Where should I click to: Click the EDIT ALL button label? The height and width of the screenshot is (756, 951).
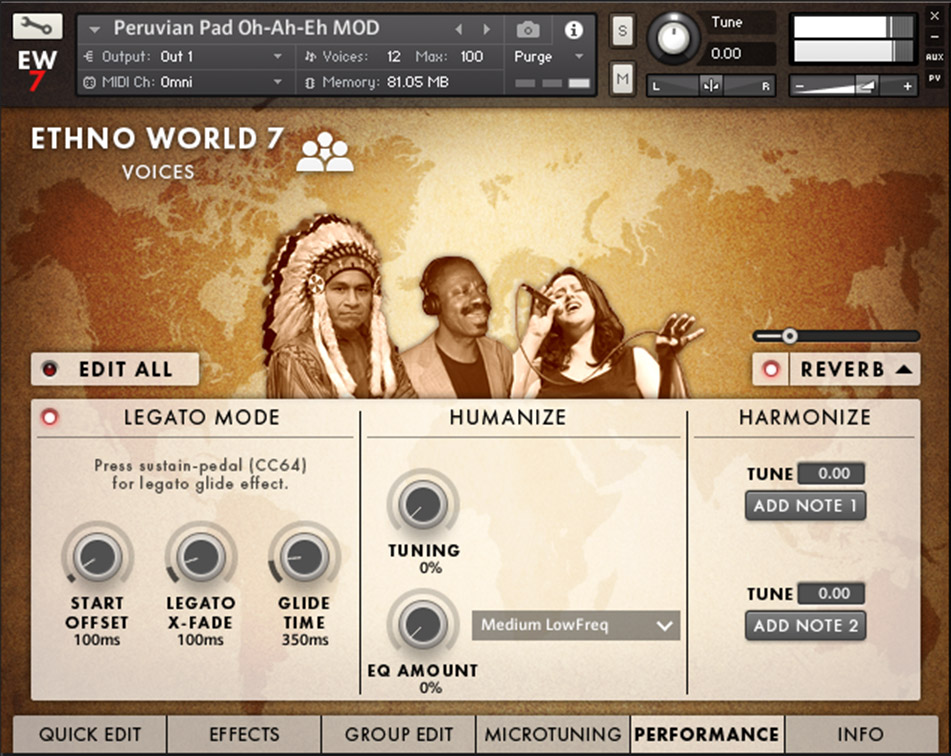pyautogui.click(x=126, y=369)
